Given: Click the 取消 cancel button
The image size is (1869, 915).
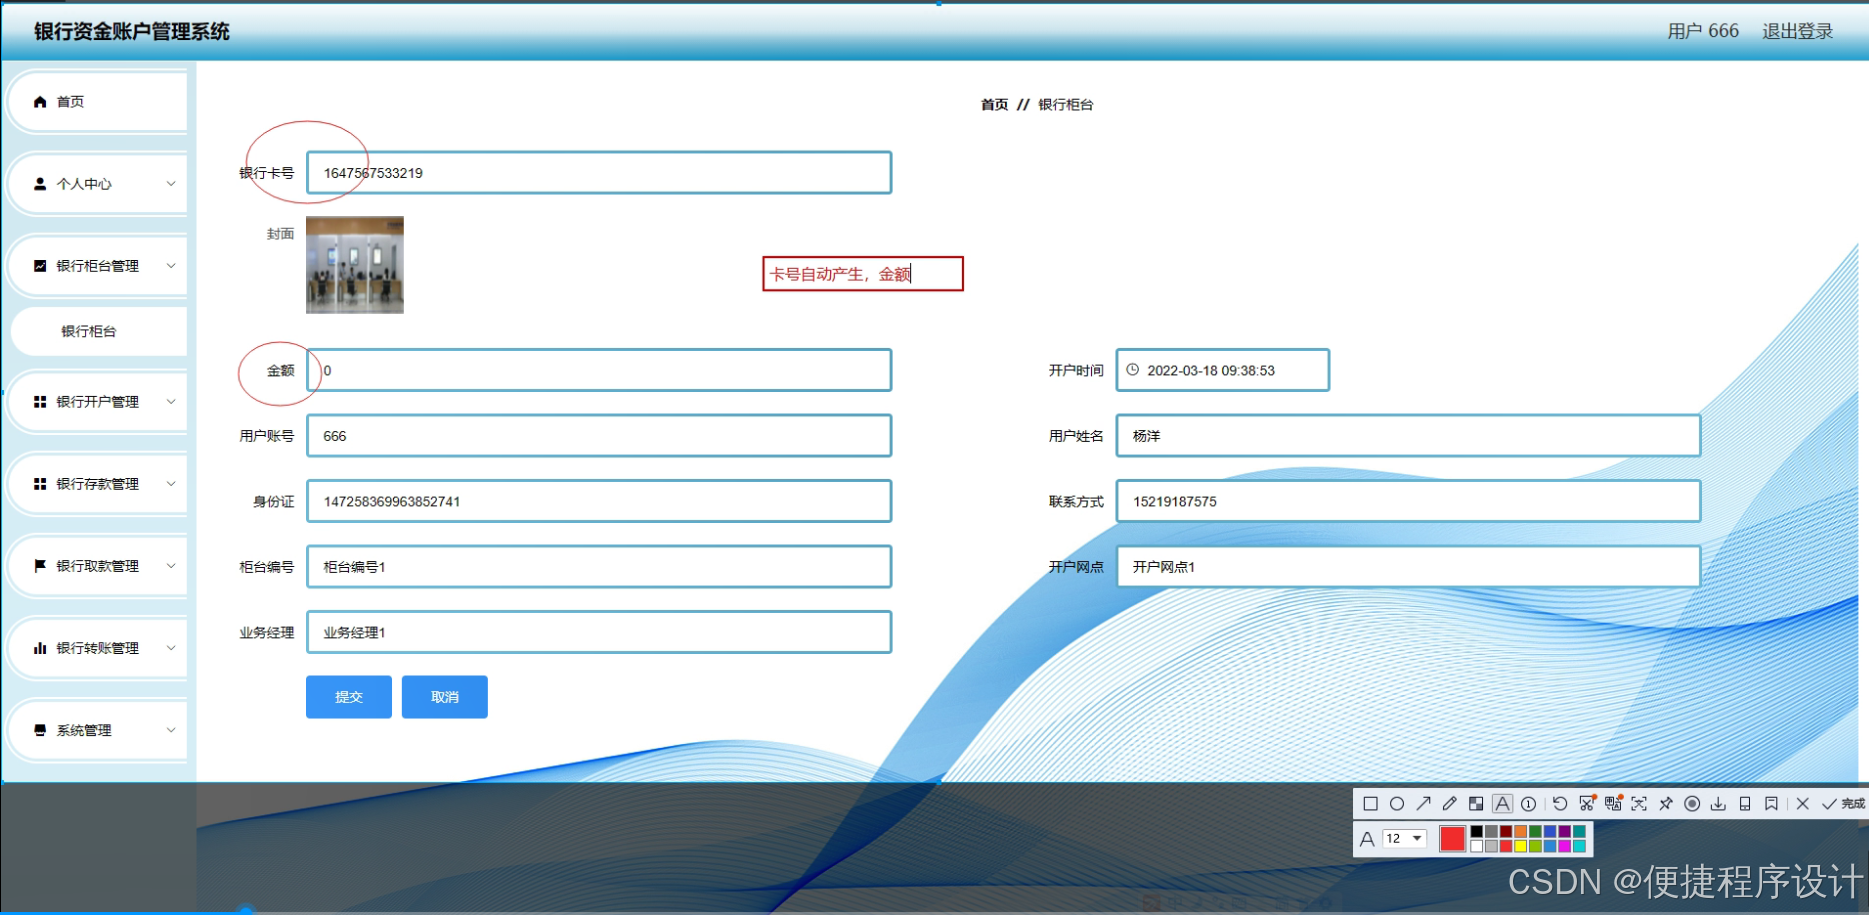Looking at the screenshot, I should point(444,697).
